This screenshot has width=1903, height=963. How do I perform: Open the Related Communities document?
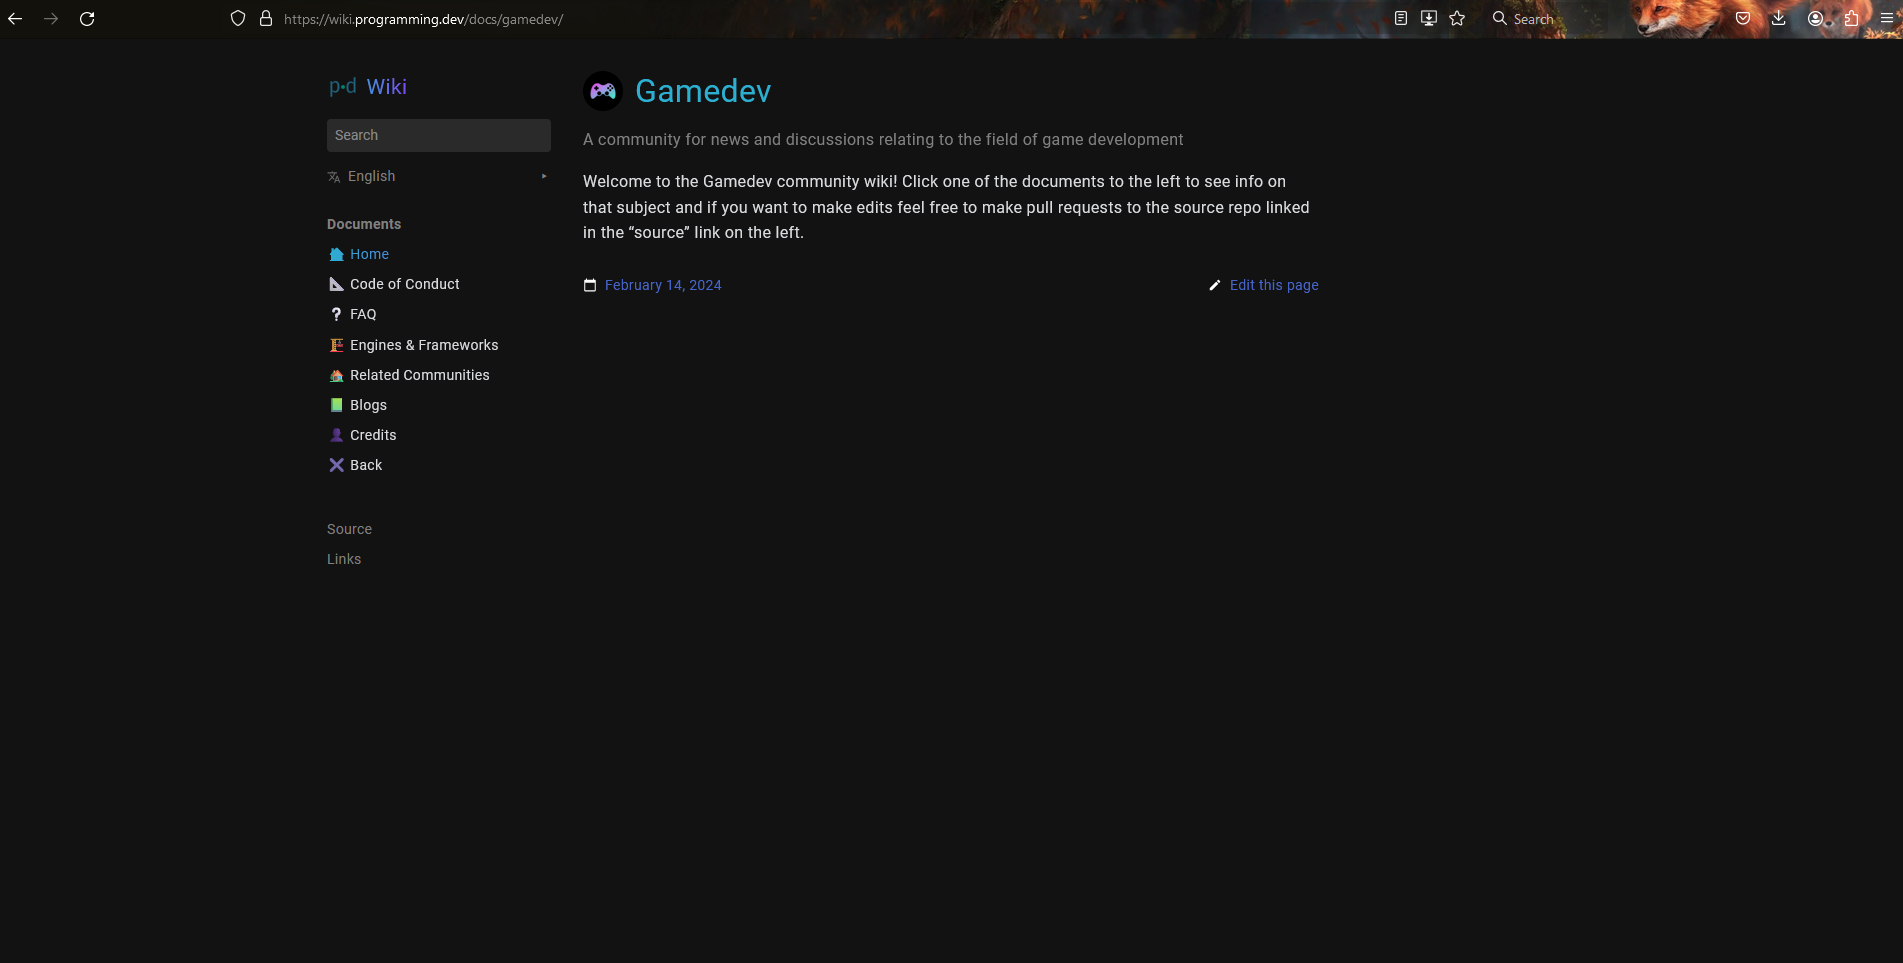419,375
